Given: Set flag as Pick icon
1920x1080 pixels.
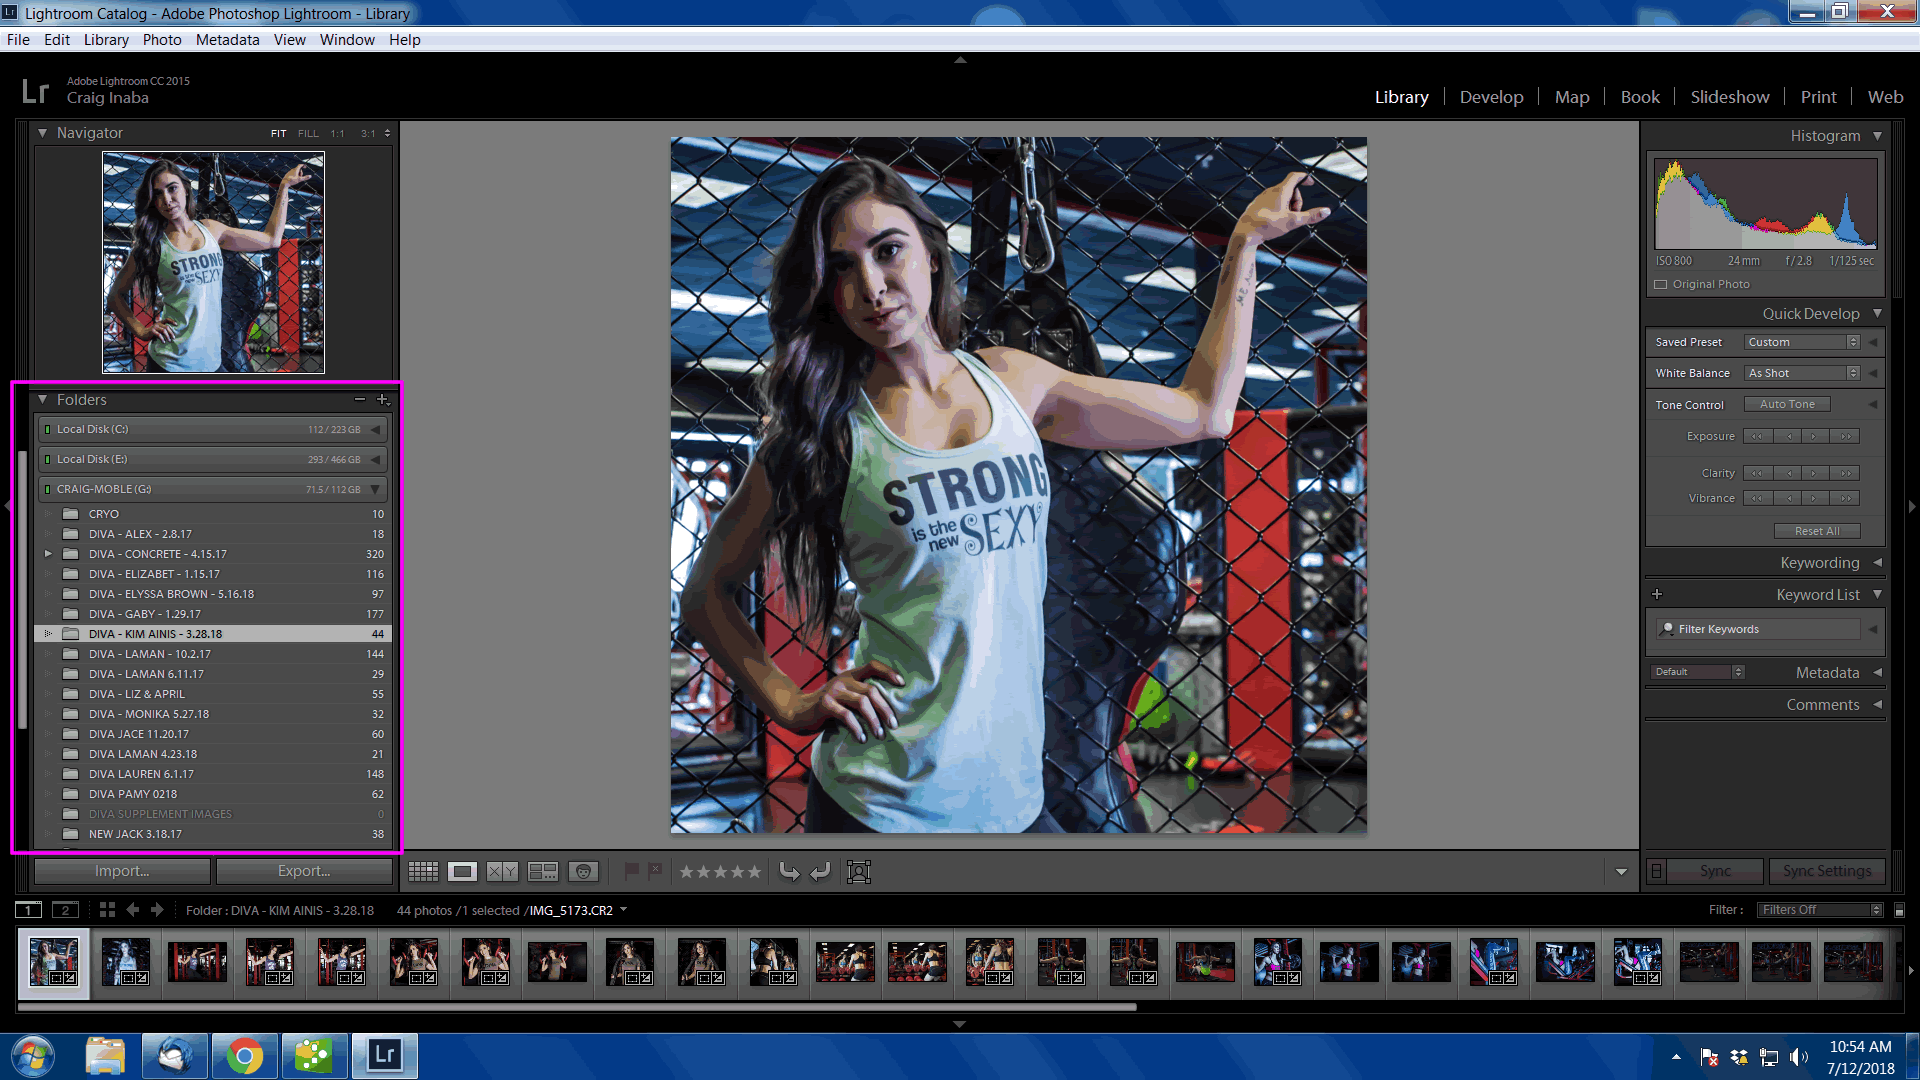Looking at the screenshot, I should pos(631,871).
